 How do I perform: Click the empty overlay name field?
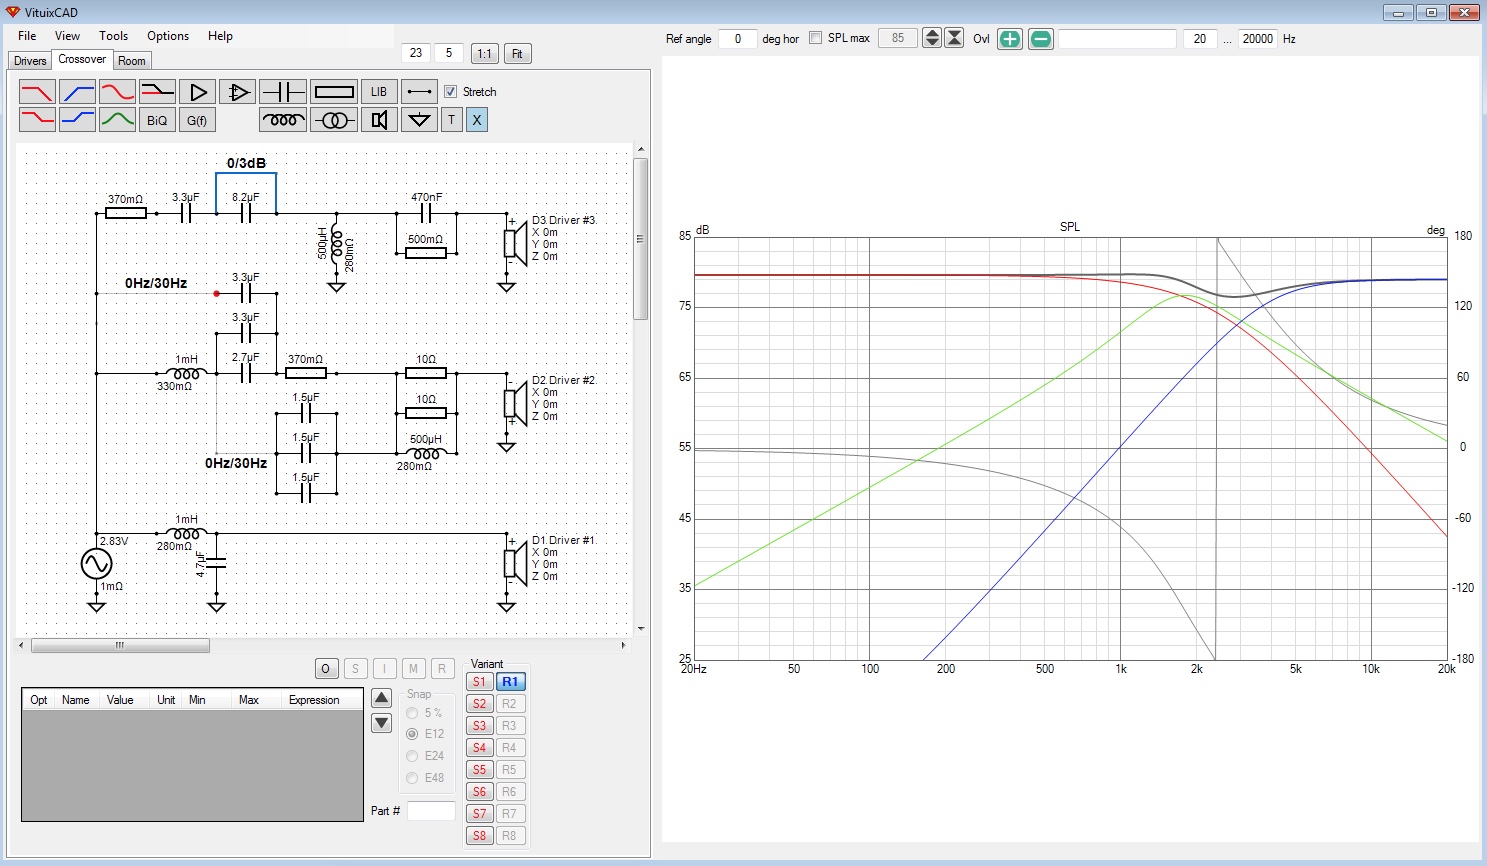pyautogui.click(x=1117, y=39)
